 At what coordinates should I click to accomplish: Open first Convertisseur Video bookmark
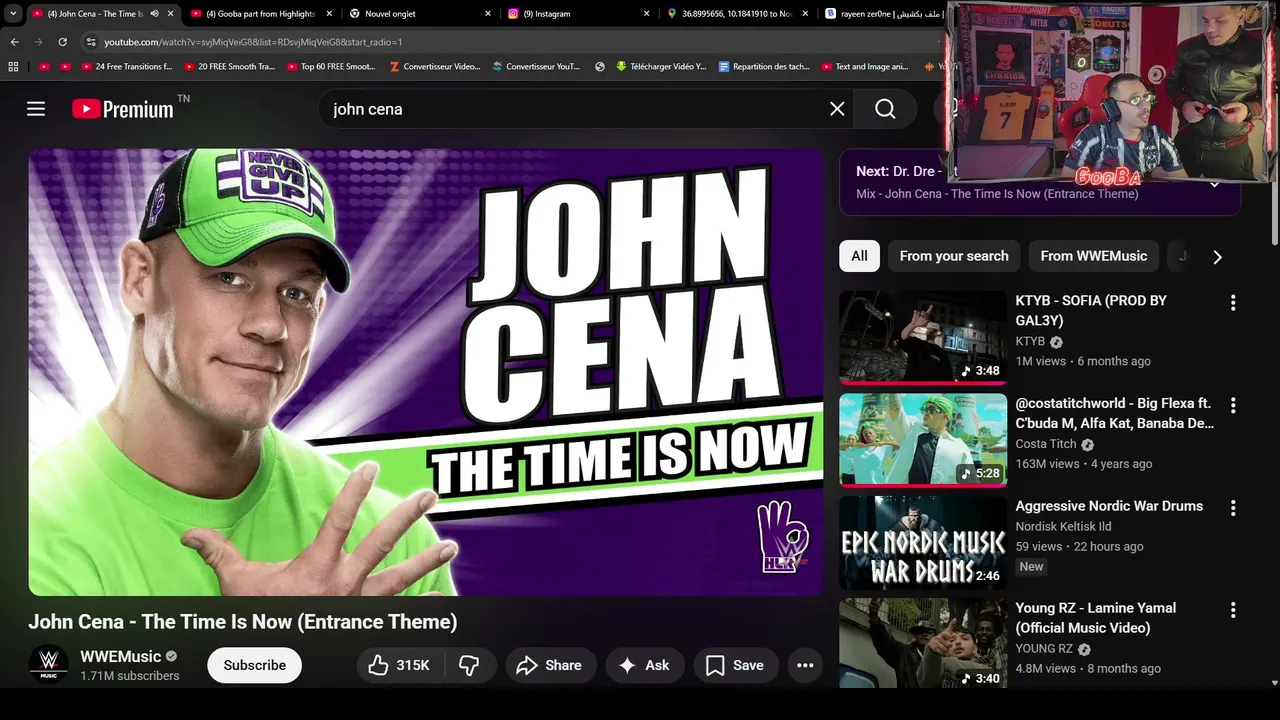(434, 67)
